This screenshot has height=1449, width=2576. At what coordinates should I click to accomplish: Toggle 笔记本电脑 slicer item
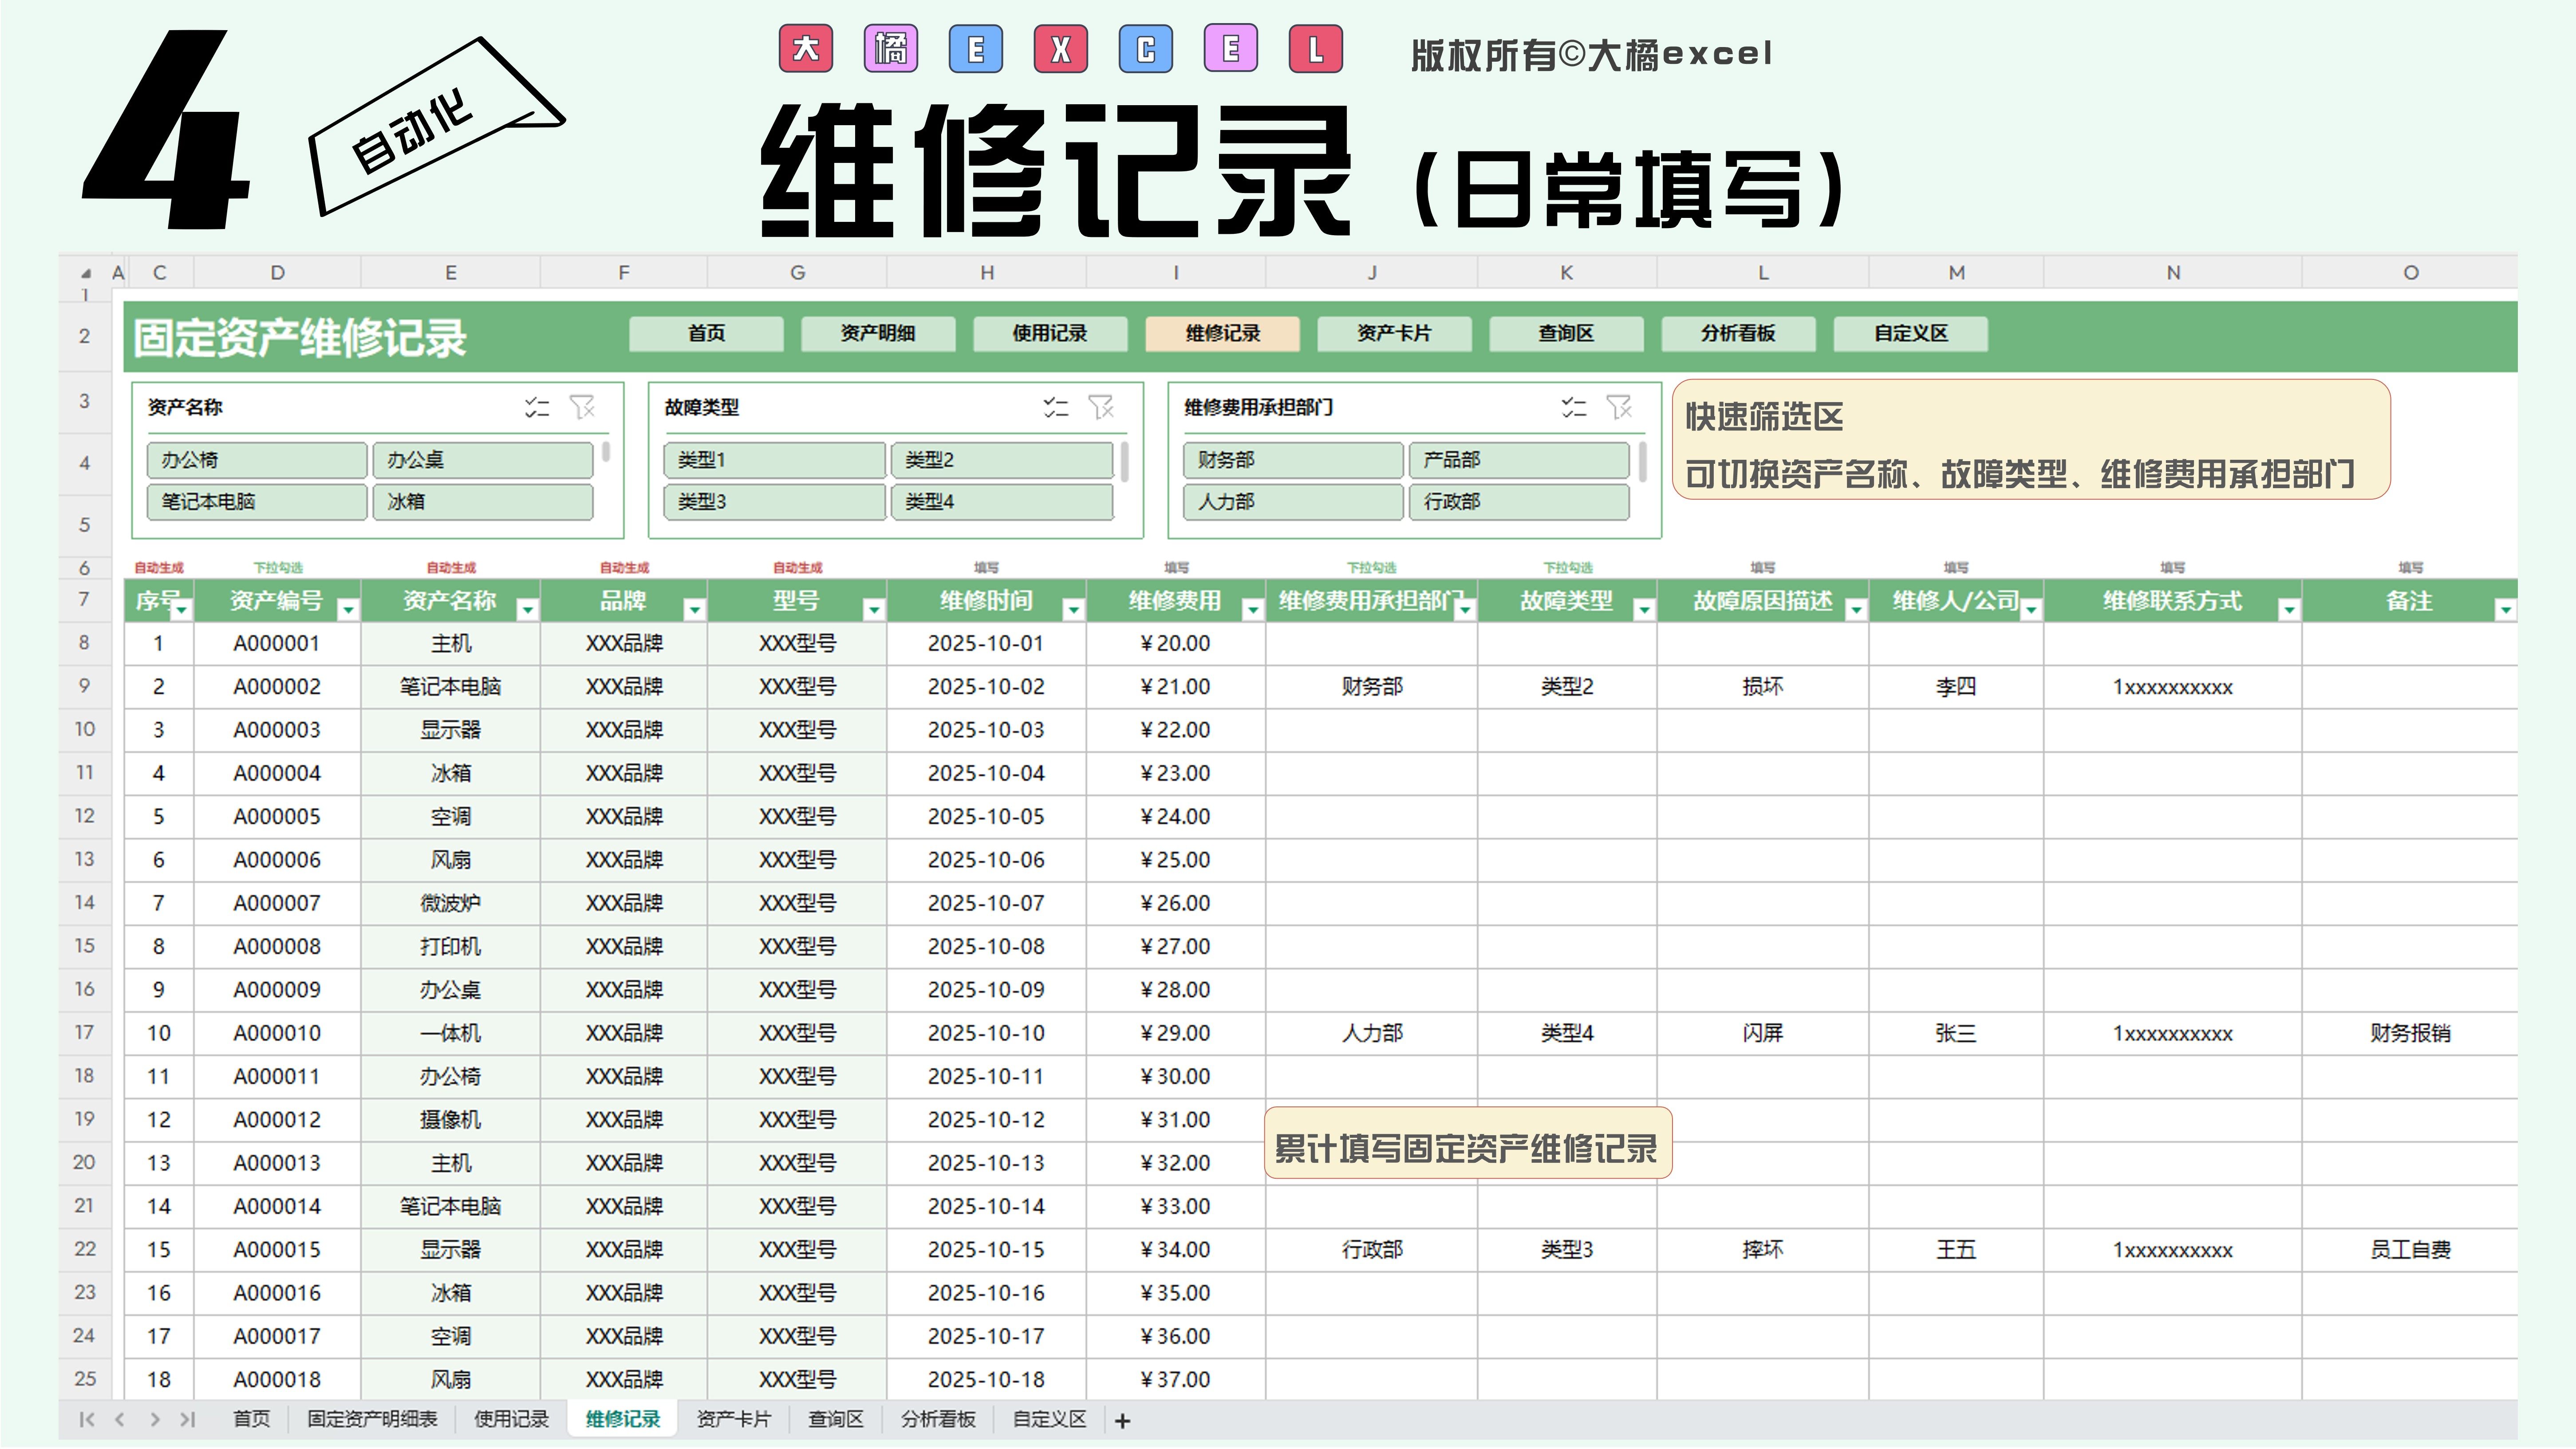(256, 502)
